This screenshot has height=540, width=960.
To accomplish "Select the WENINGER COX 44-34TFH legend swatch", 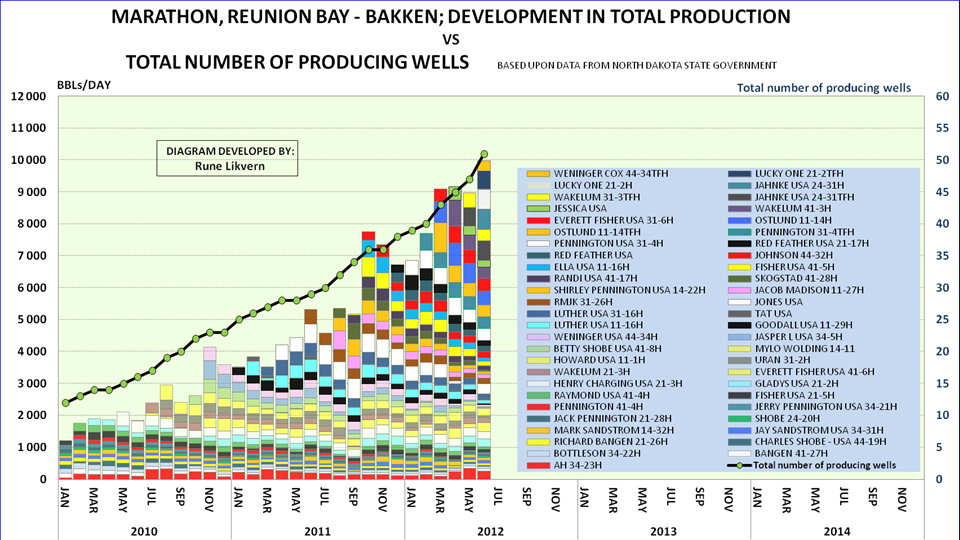I will [537, 173].
